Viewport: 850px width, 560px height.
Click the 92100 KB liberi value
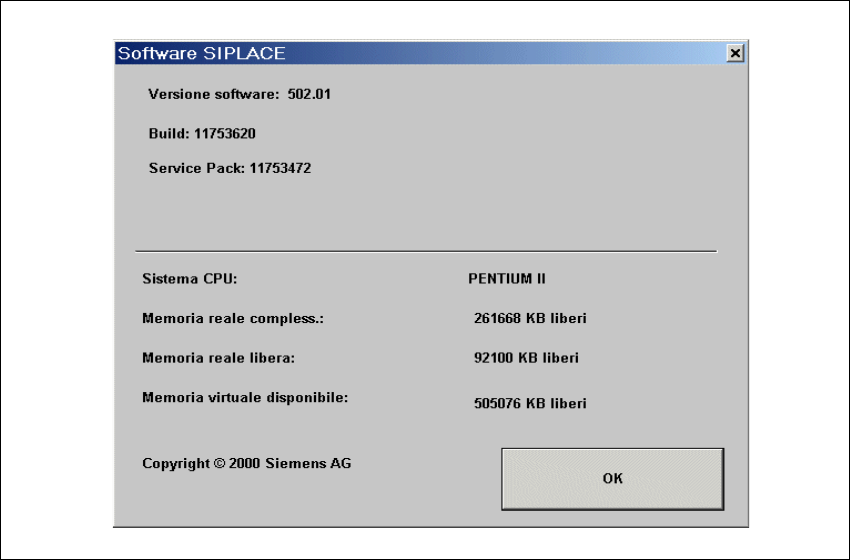(526, 358)
